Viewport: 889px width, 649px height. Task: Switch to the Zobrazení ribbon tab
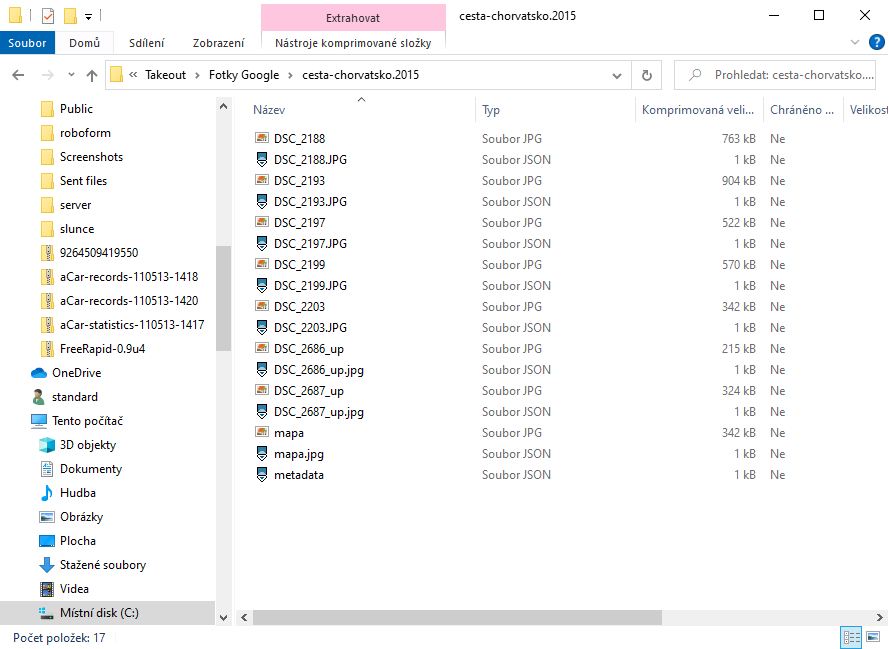pos(218,43)
